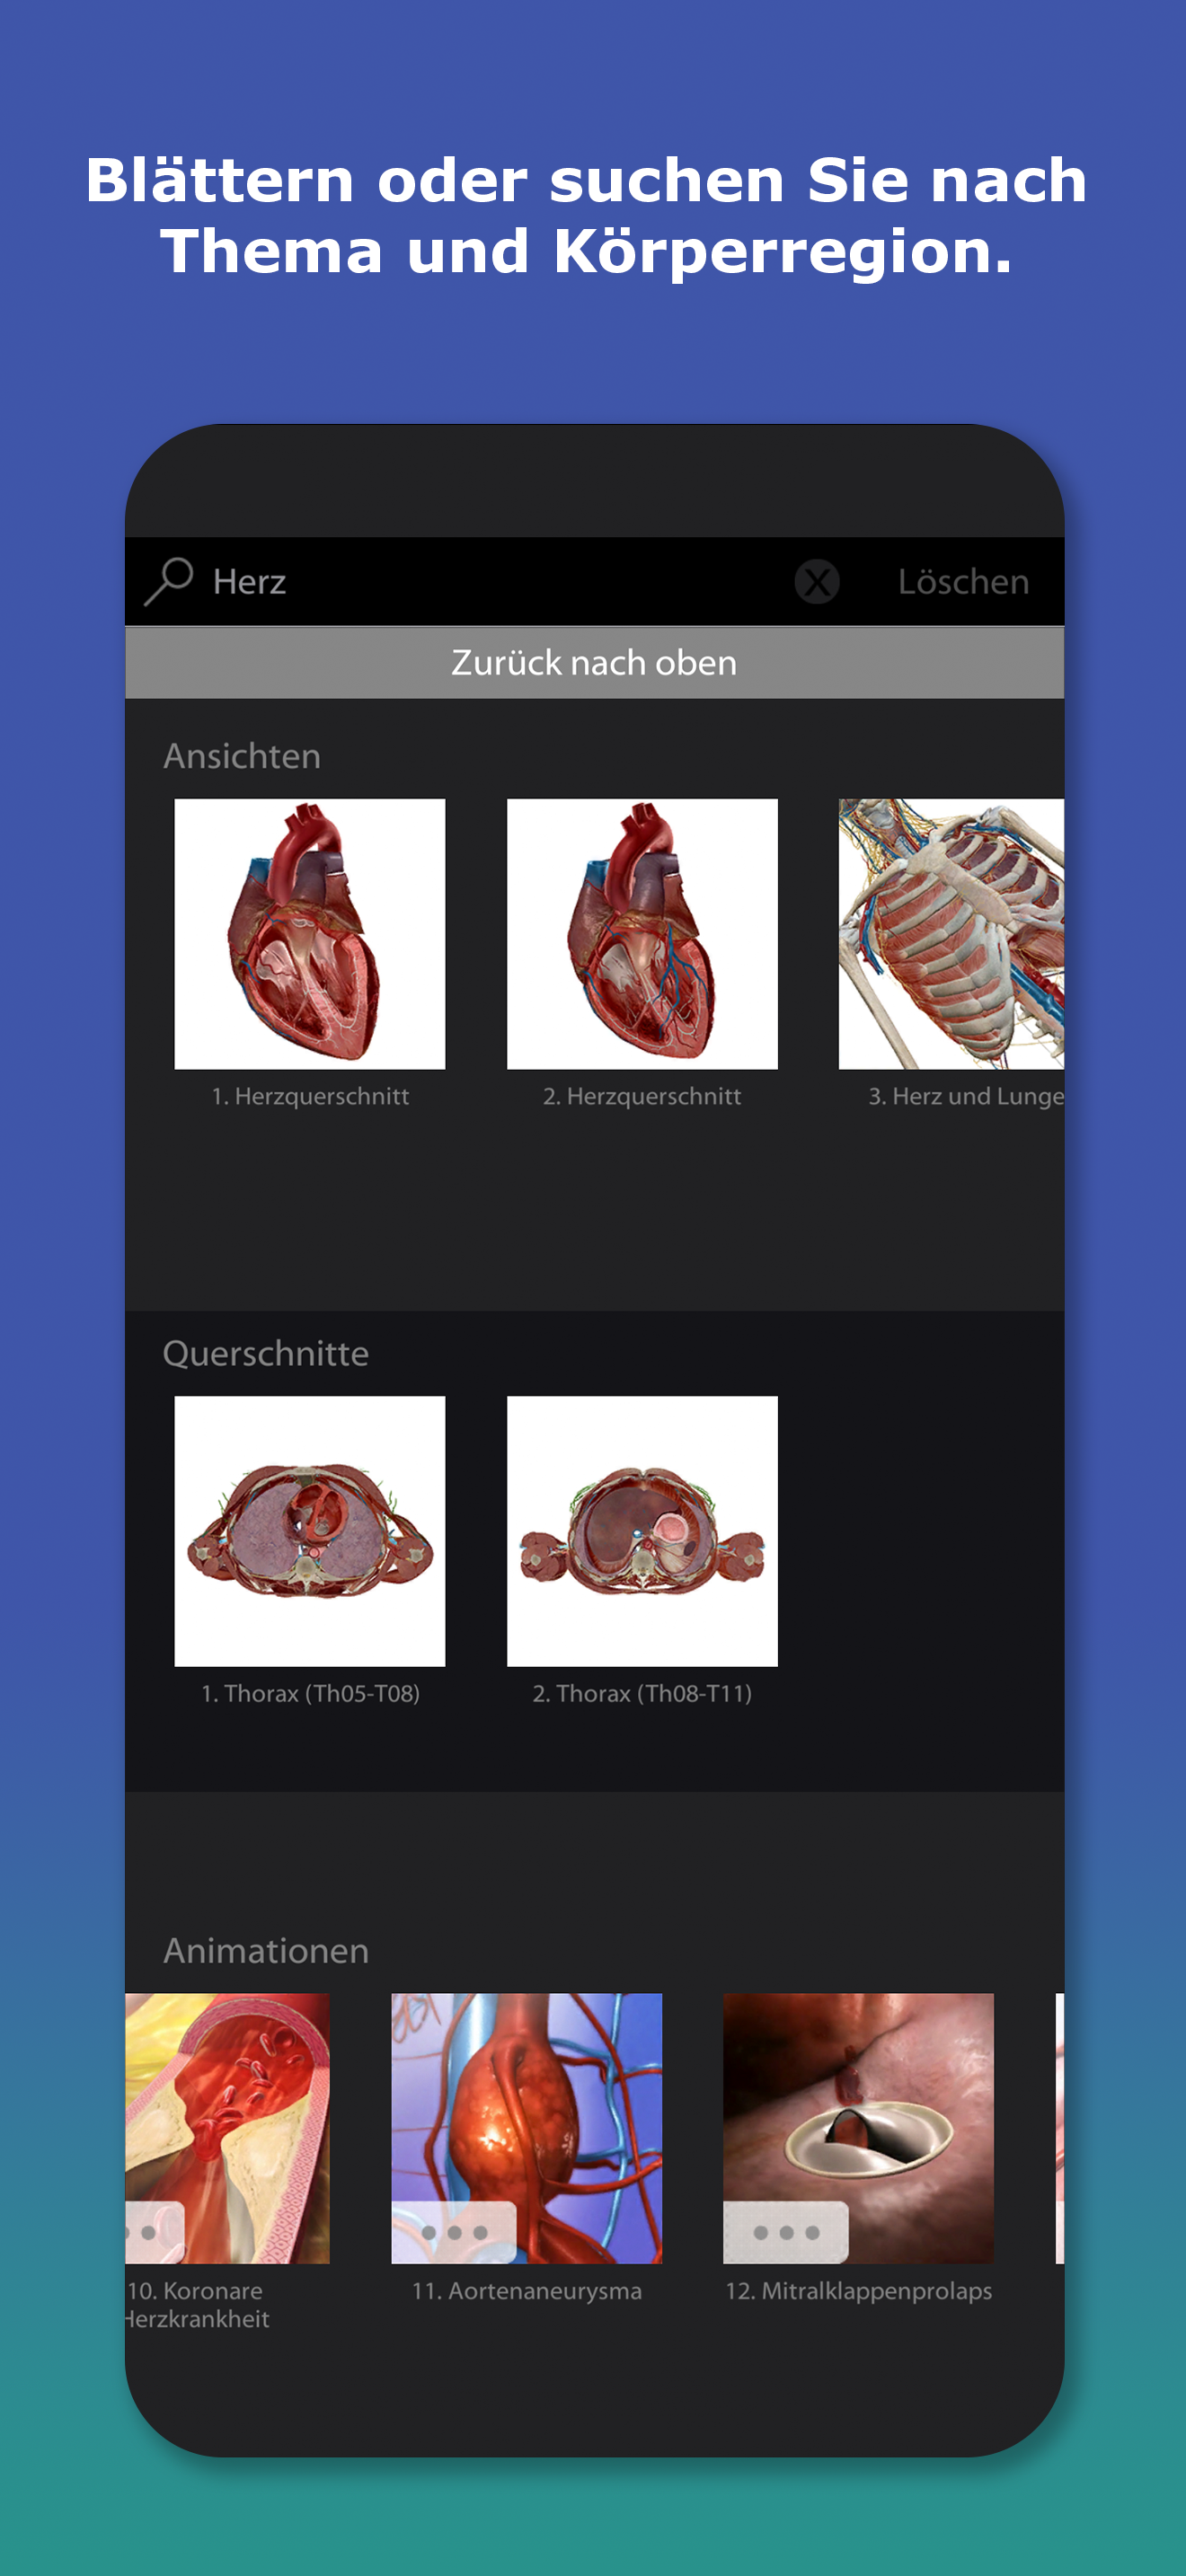Tap the Löschen button
This screenshot has height=2576, width=1186.
pyautogui.click(x=963, y=581)
